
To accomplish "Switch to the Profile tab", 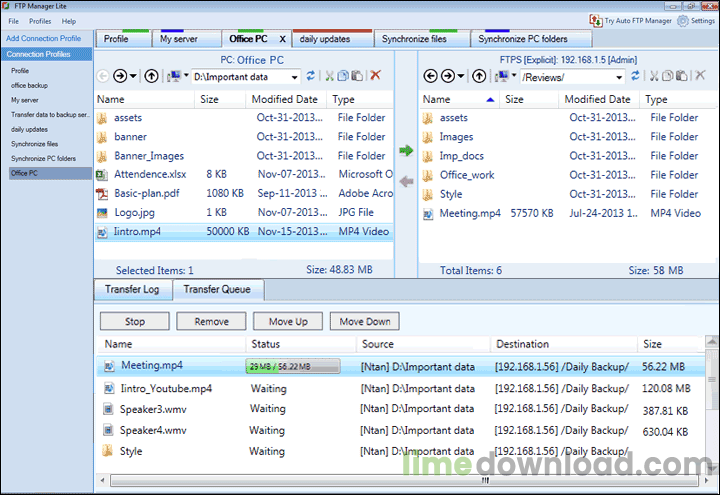I will pyautogui.click(x=124, y=39).
